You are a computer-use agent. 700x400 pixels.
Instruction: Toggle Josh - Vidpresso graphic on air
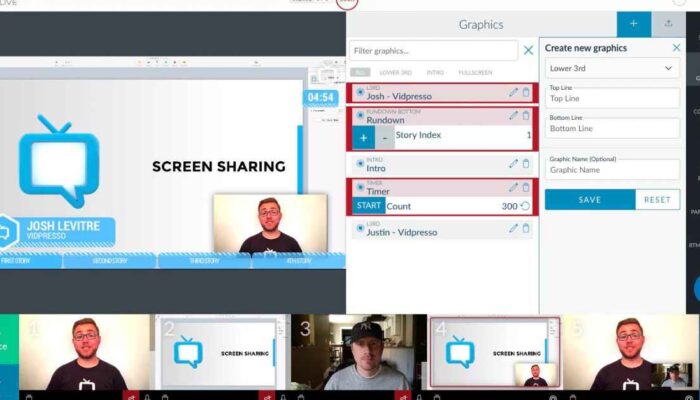pos(360,92)
